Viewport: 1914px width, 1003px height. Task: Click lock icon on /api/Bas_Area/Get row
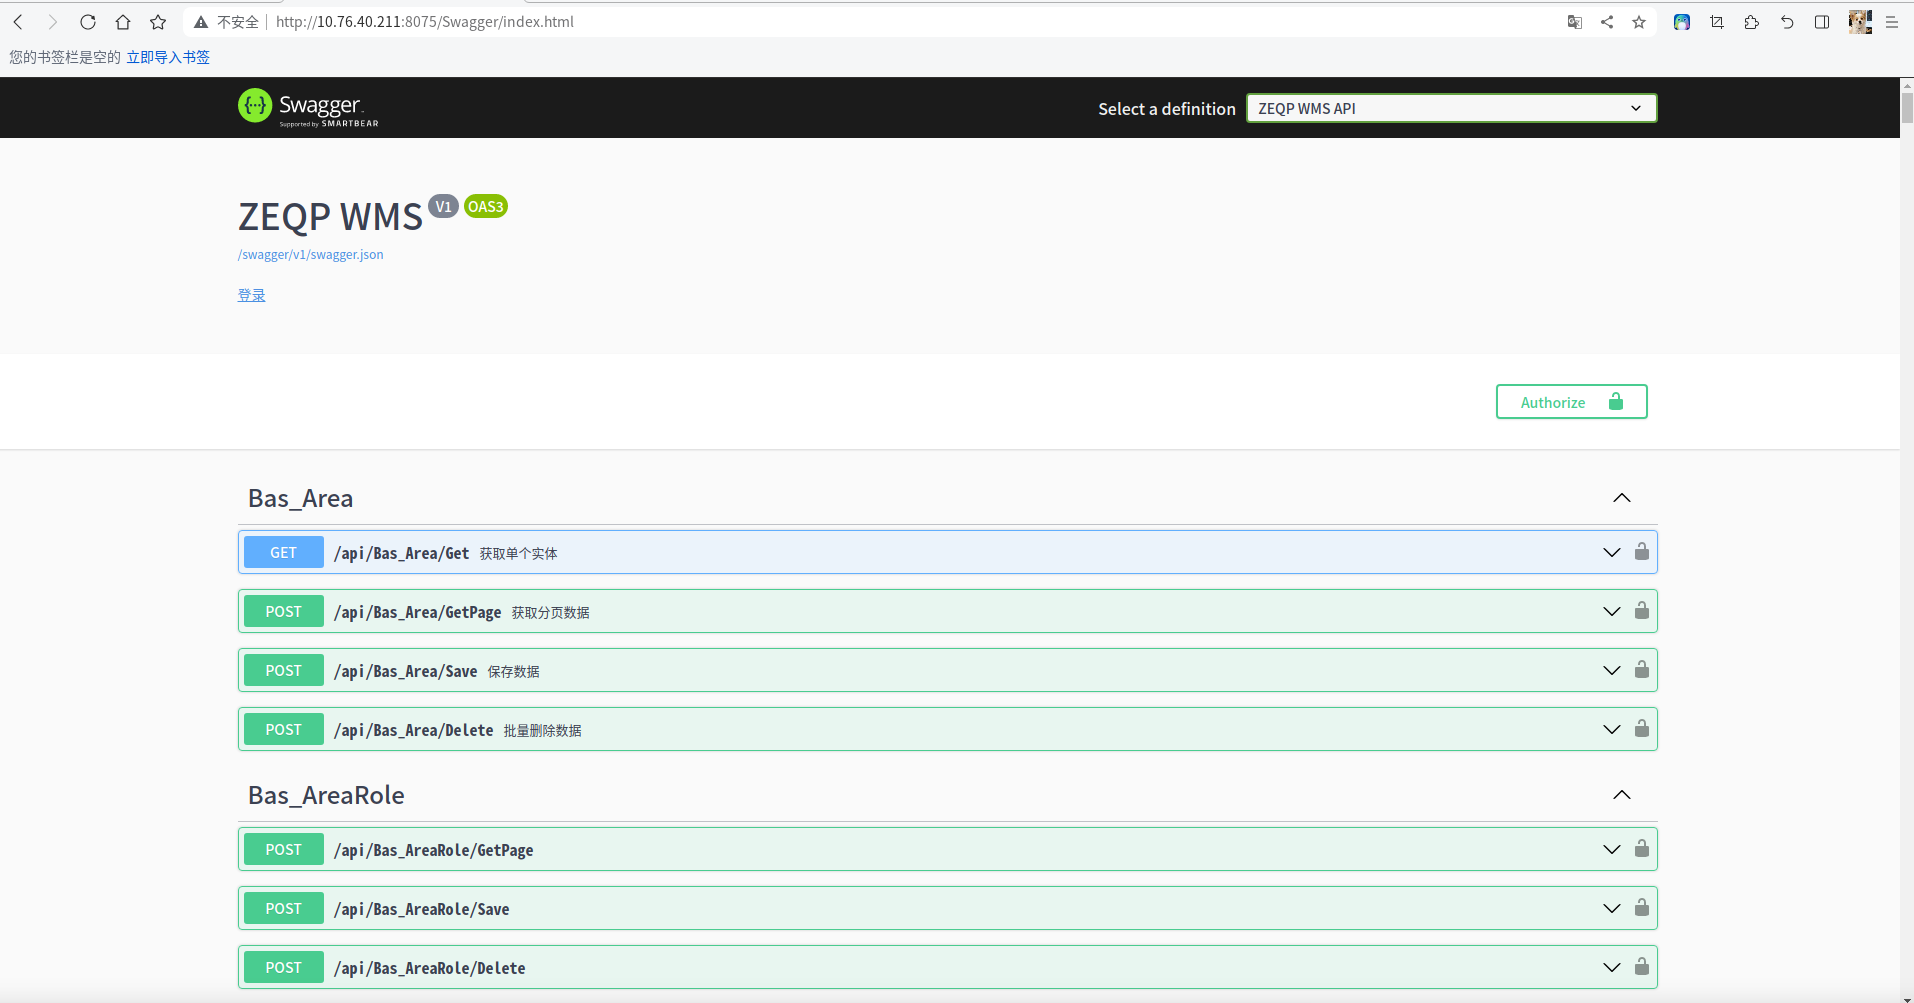[1642, 552]
